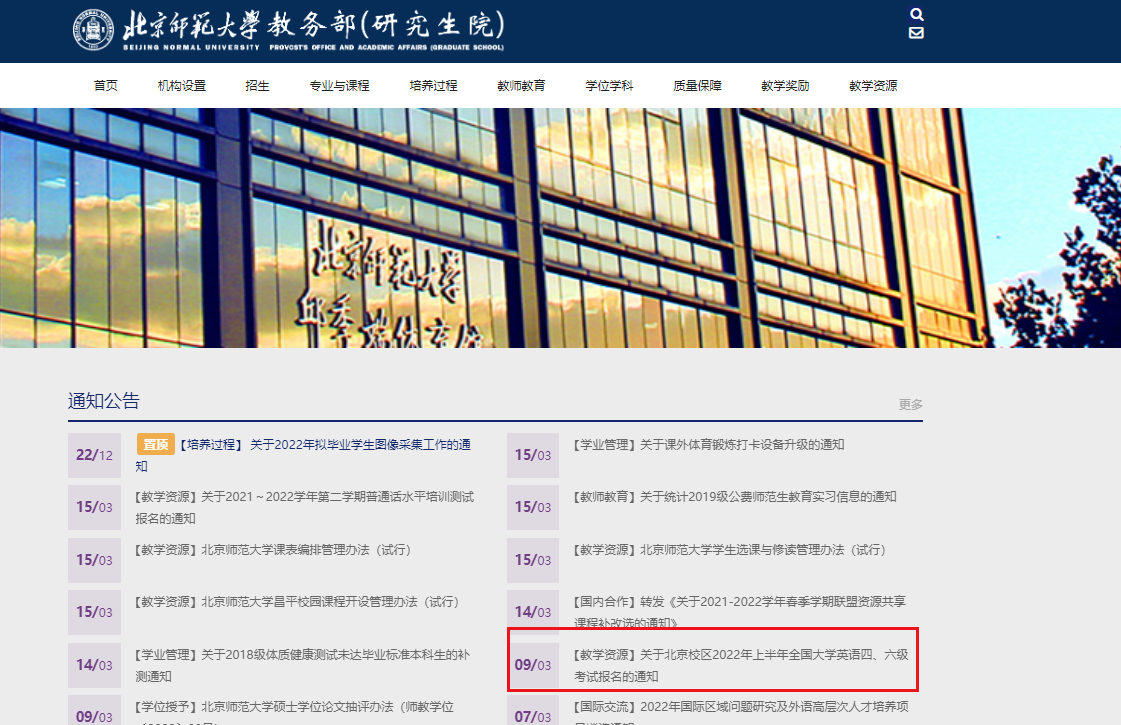The image size is (1121, 725).
Task: Open 硕士学位论文抽评办法 notice
Action: (x=295, y=714)
